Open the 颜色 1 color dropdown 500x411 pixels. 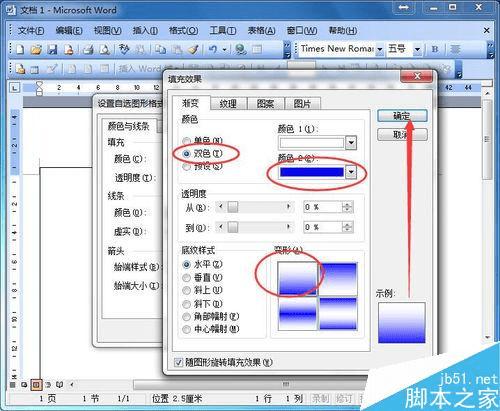pyautogui.click(x=351, y=143)
